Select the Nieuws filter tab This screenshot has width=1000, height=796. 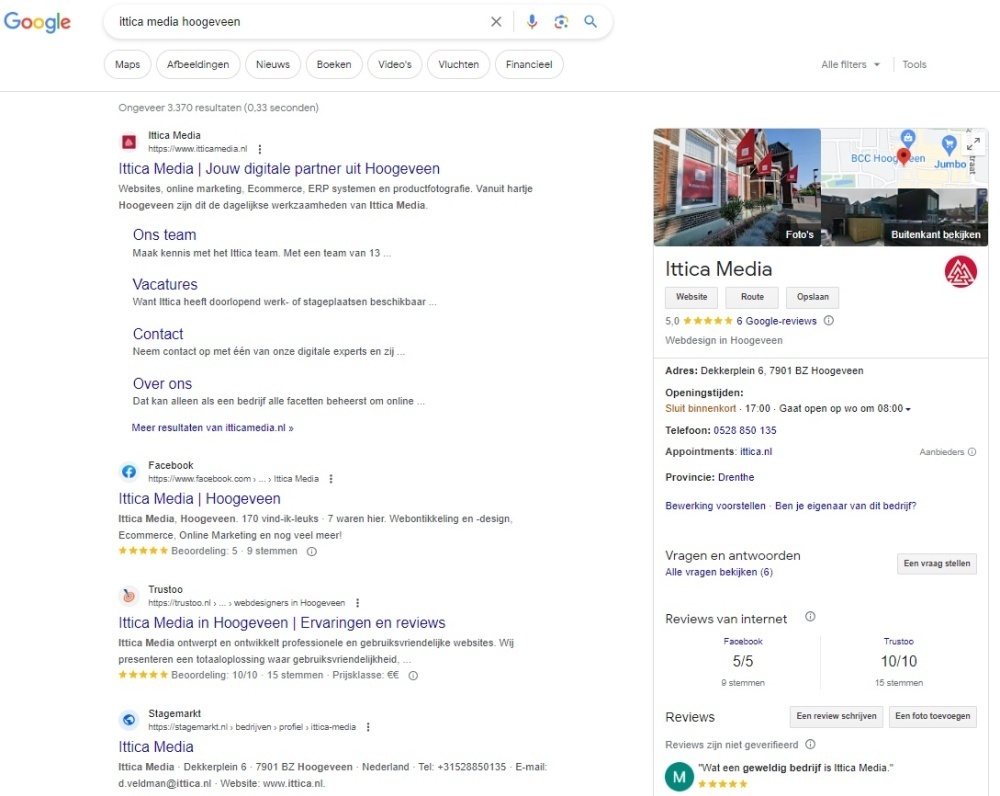coord(272,65)
